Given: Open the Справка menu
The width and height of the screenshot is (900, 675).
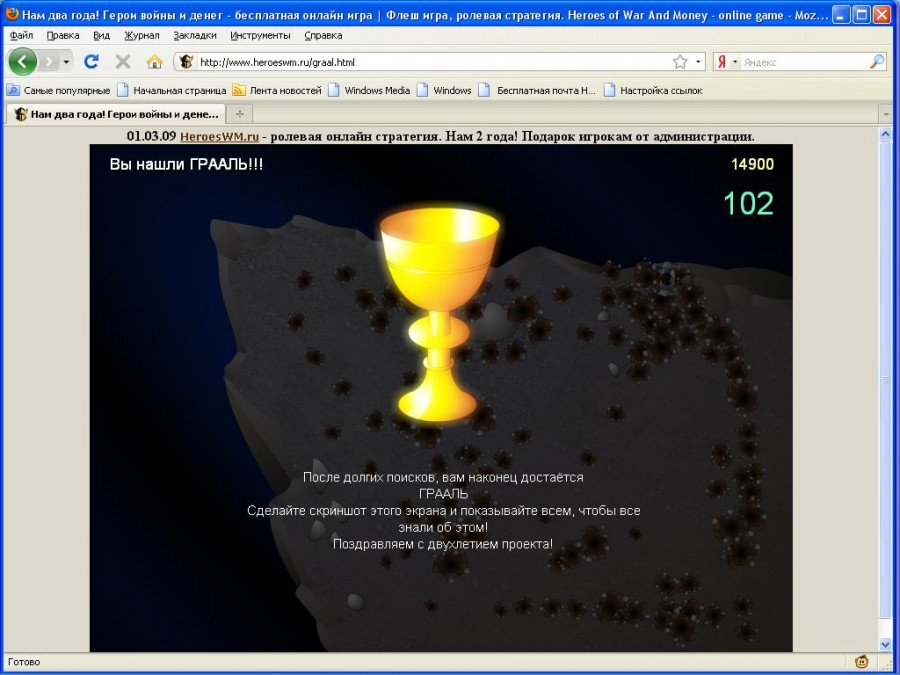Looking at the screenshot, I should [x=323, y=35].
